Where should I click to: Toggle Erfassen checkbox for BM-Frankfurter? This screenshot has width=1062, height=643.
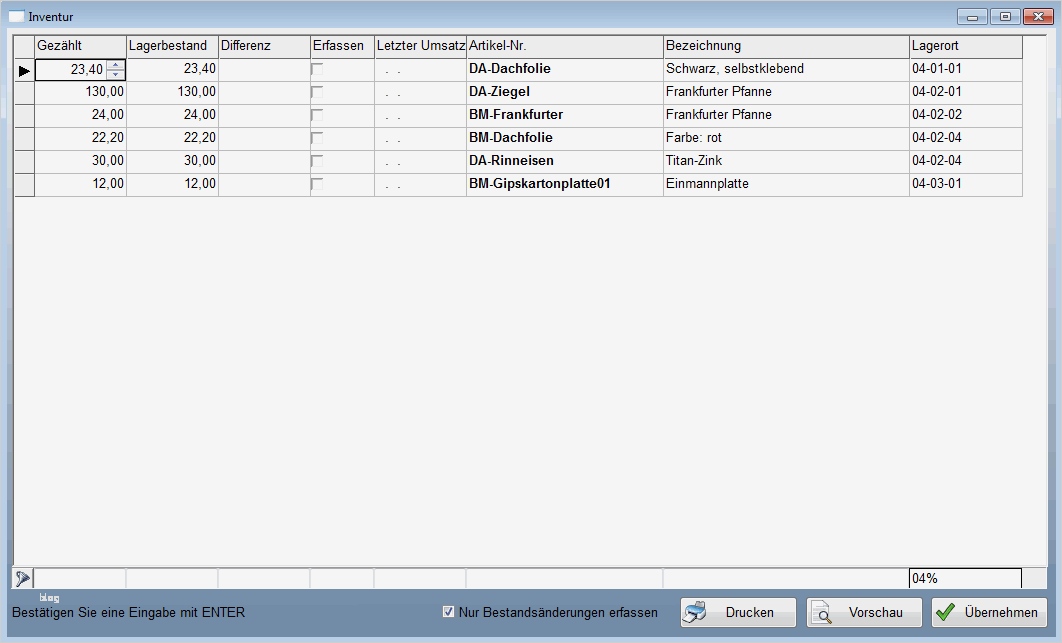click(317, 115)
